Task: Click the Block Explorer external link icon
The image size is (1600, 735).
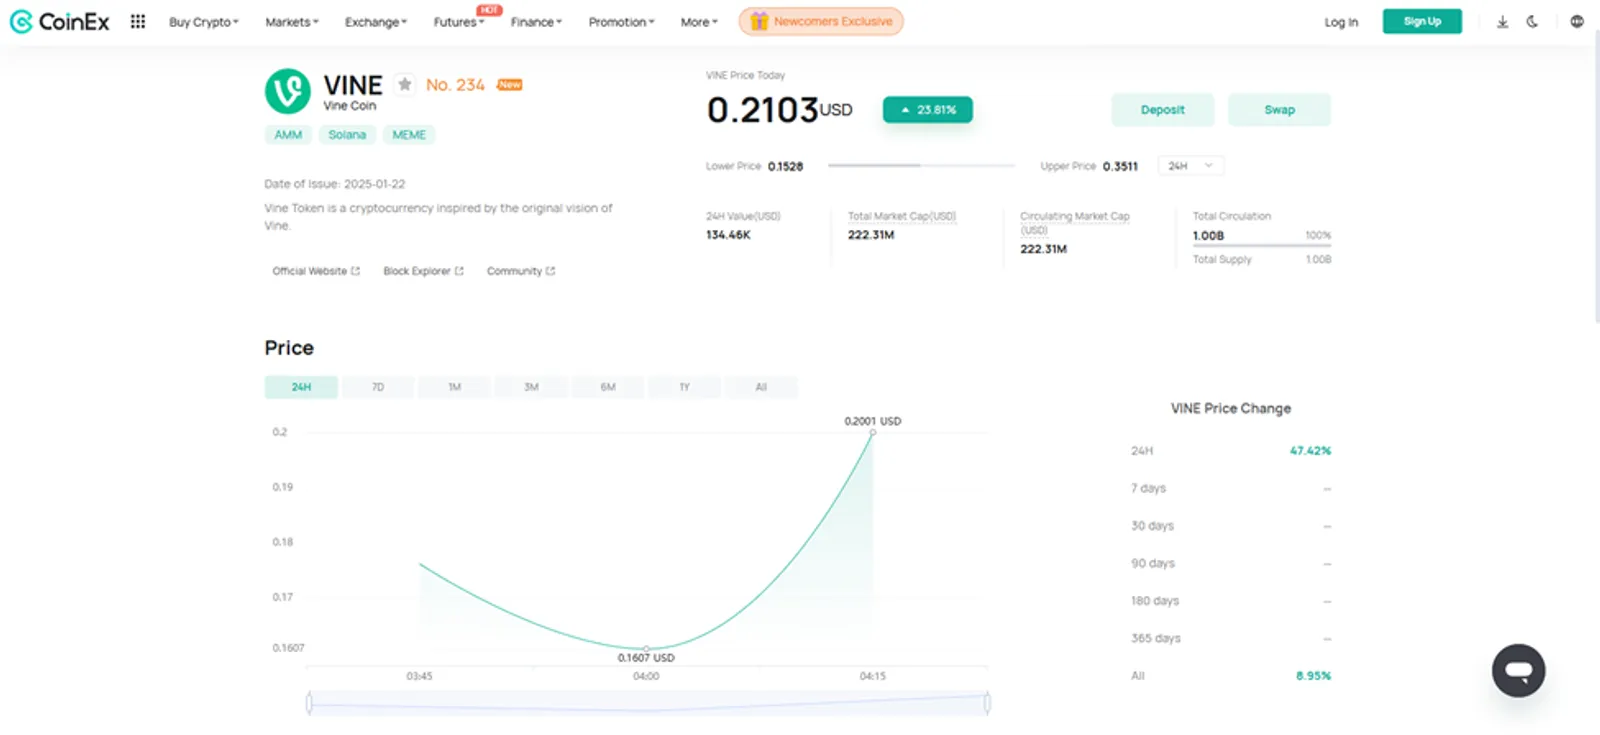Action: tap(459, 271)
